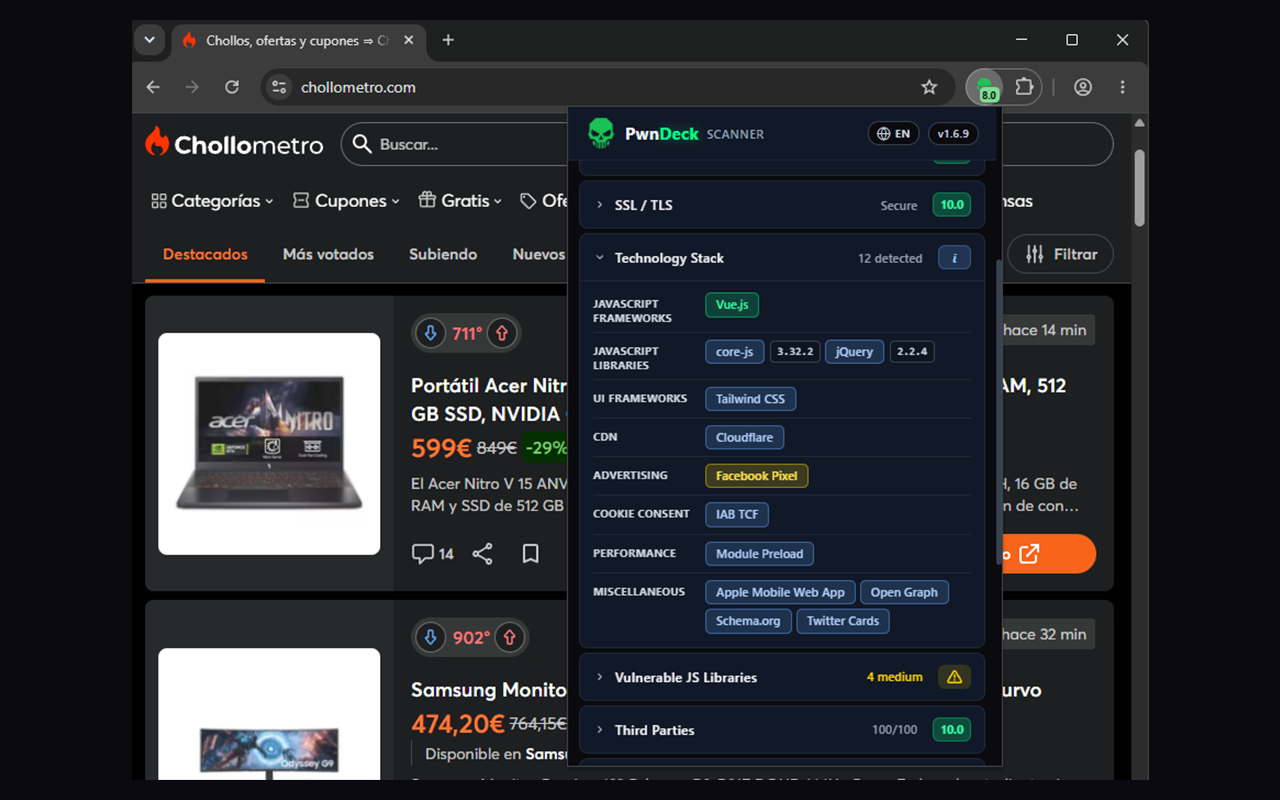Open the Chrome three-dot menu
This screenshot has height=800, width=1280.
1122,87
